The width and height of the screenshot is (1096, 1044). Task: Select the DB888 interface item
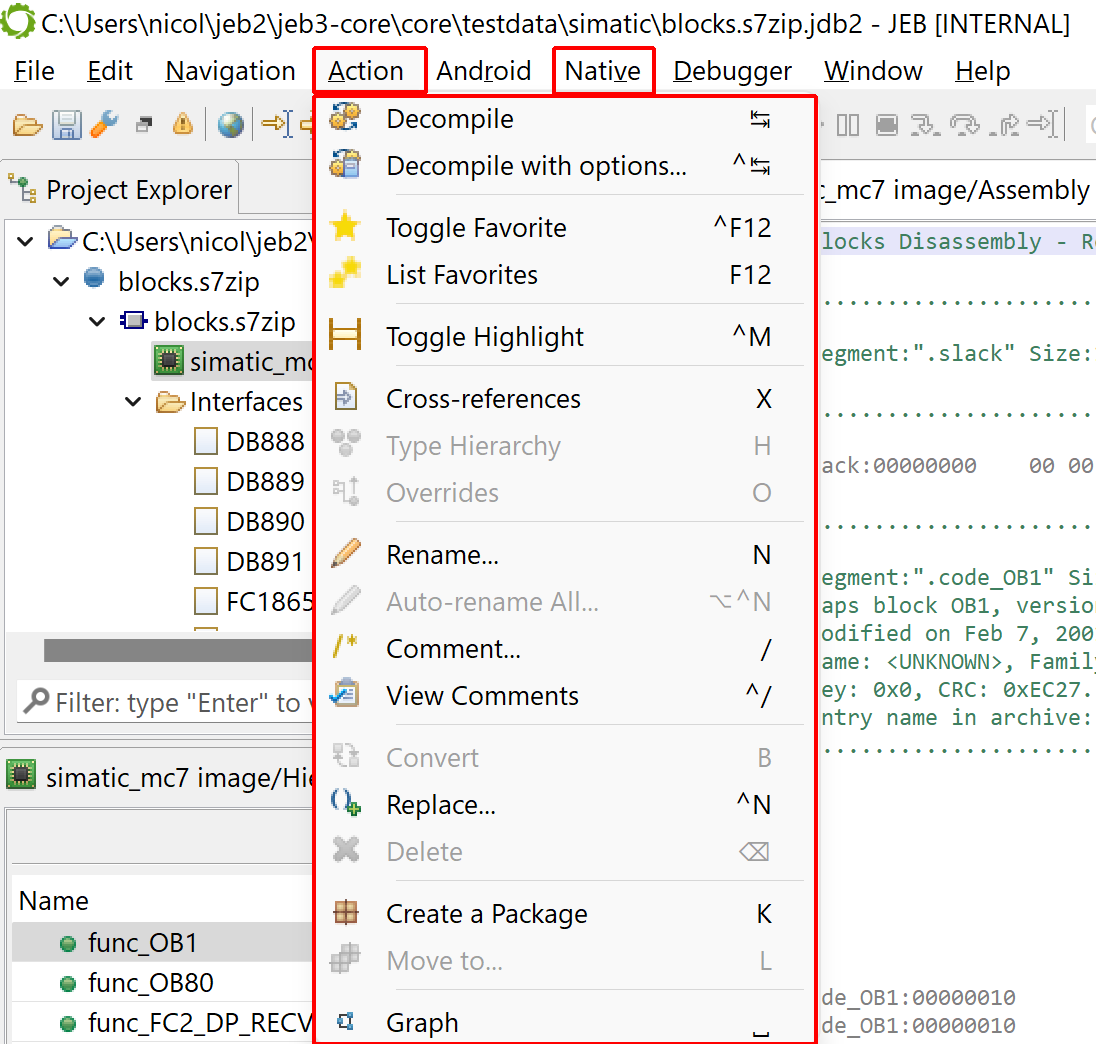(250, 442)
